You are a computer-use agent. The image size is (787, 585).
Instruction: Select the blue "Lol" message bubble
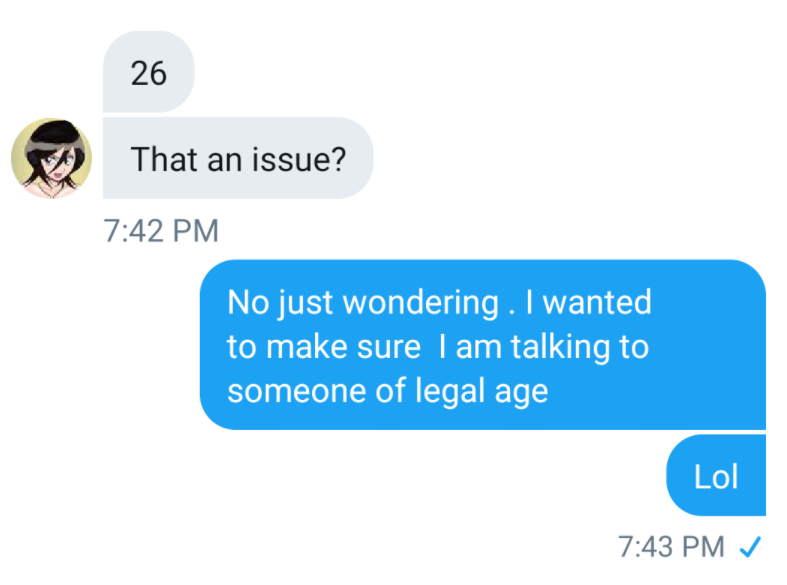coord(716,476)
